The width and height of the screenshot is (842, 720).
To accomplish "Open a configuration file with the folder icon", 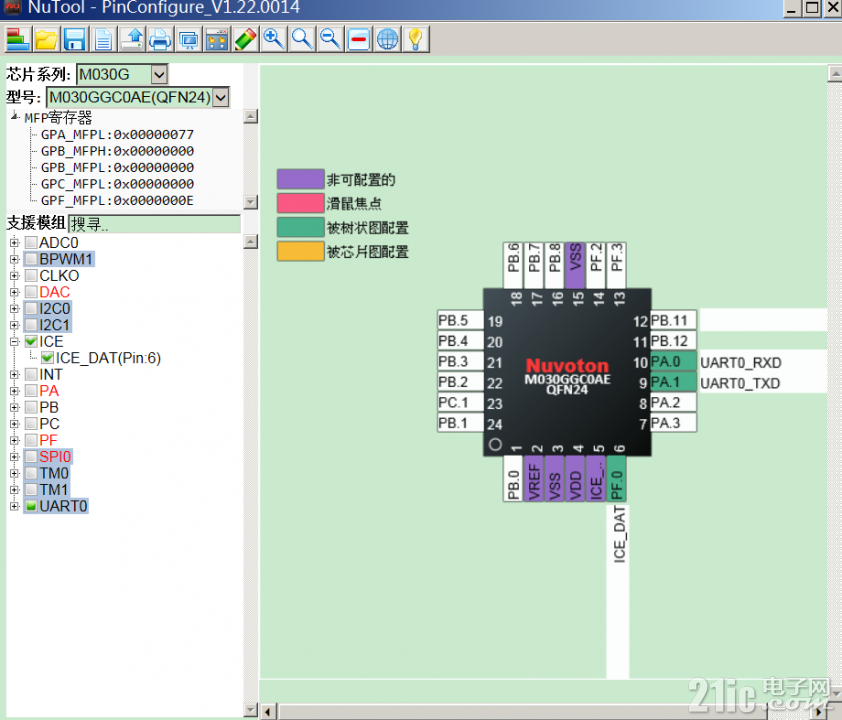I will (x=46, y=39).
